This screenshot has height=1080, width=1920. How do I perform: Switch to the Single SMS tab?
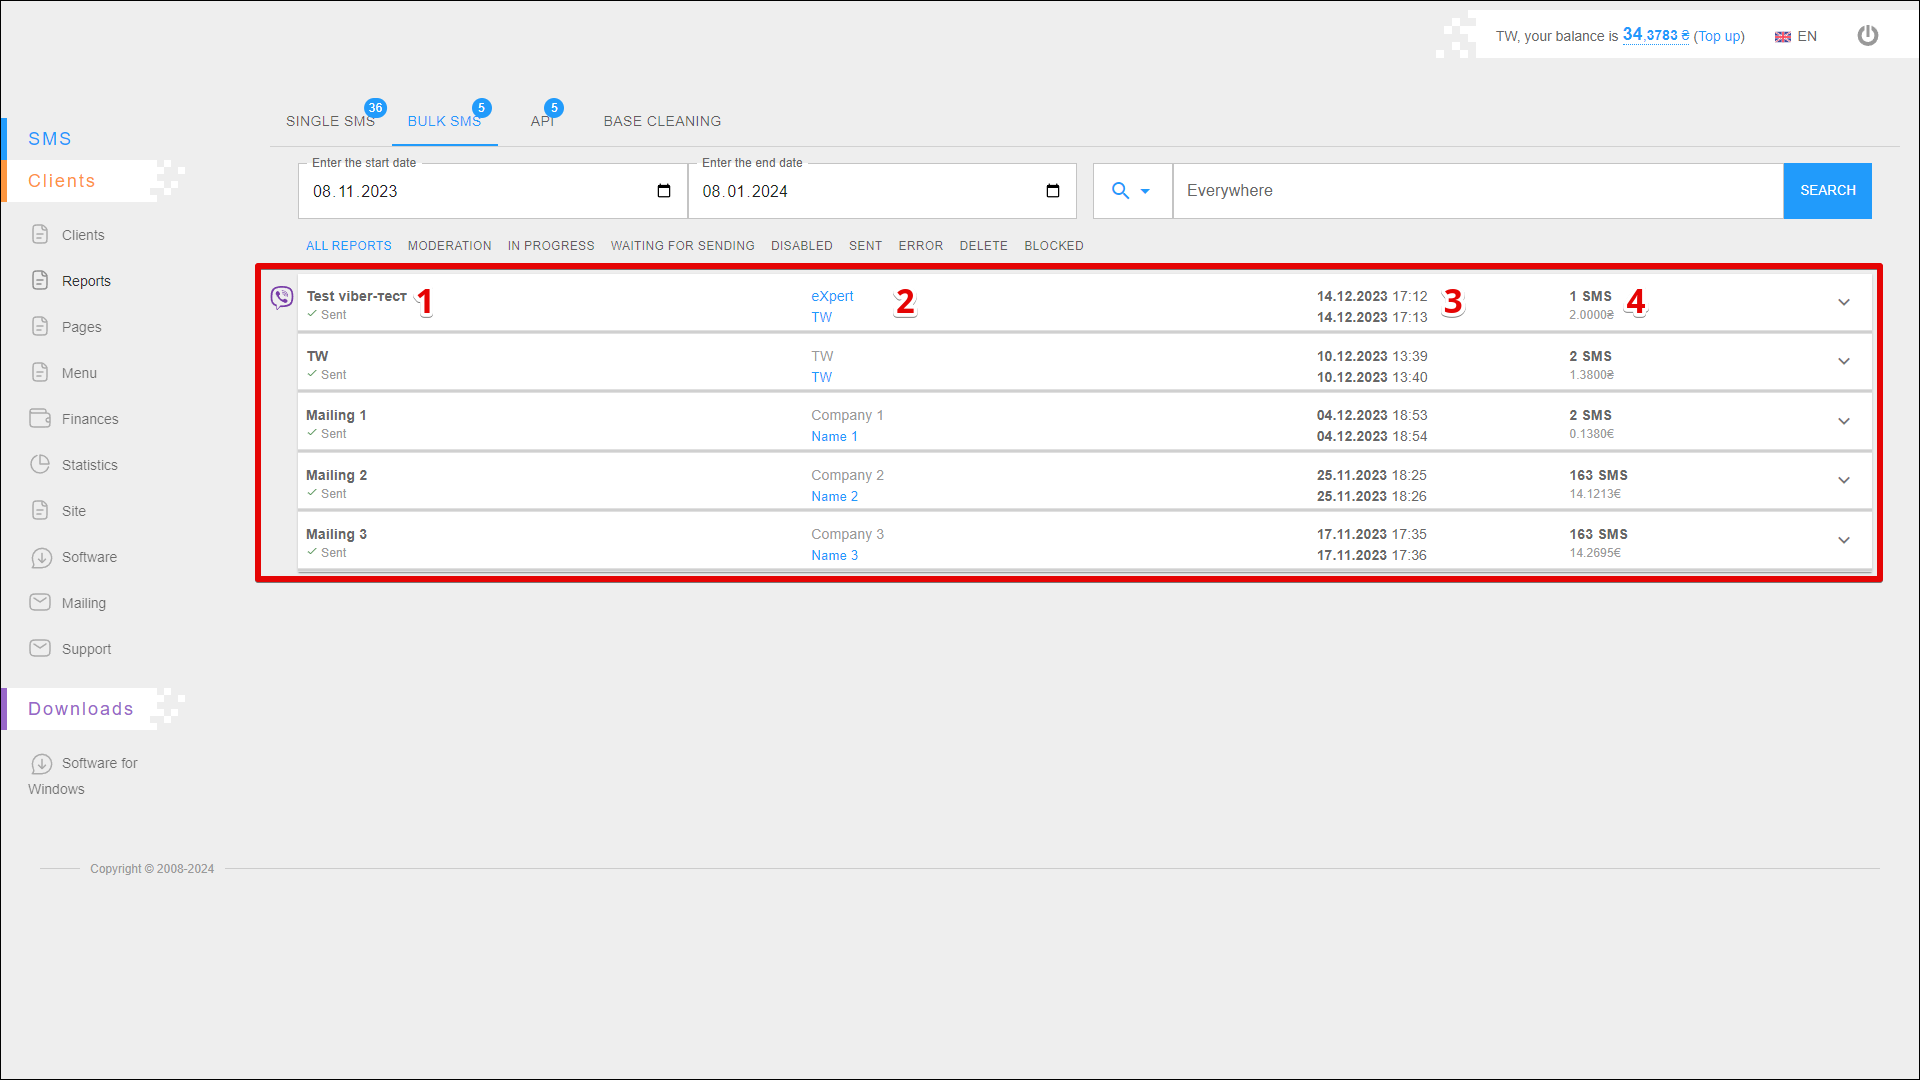330,121
